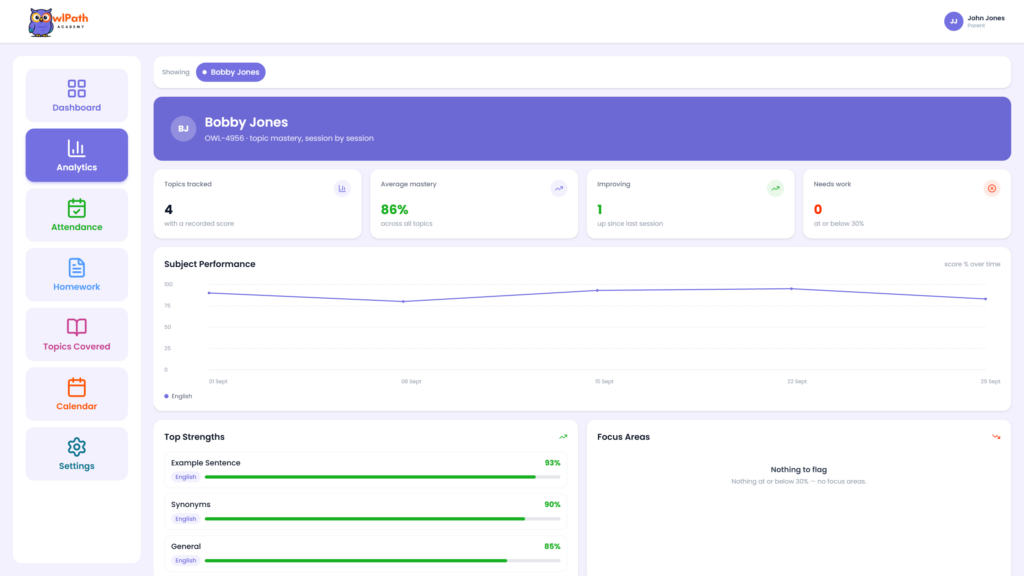The width and height of the screenshot is (1024, 576).
Task: Click the Nothing to flag message
Action: 799,470
